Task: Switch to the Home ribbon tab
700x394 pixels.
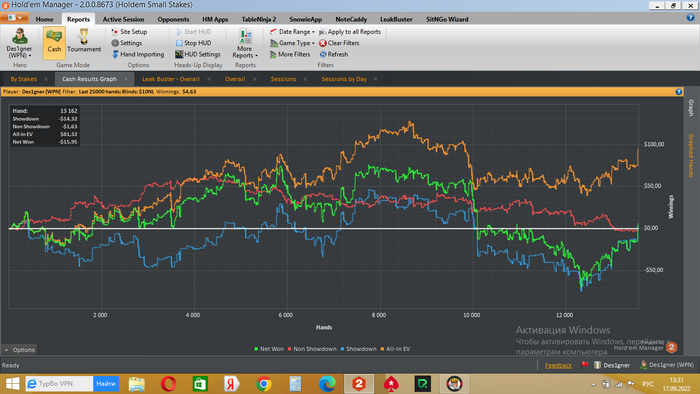Action: tap(44, 19)
